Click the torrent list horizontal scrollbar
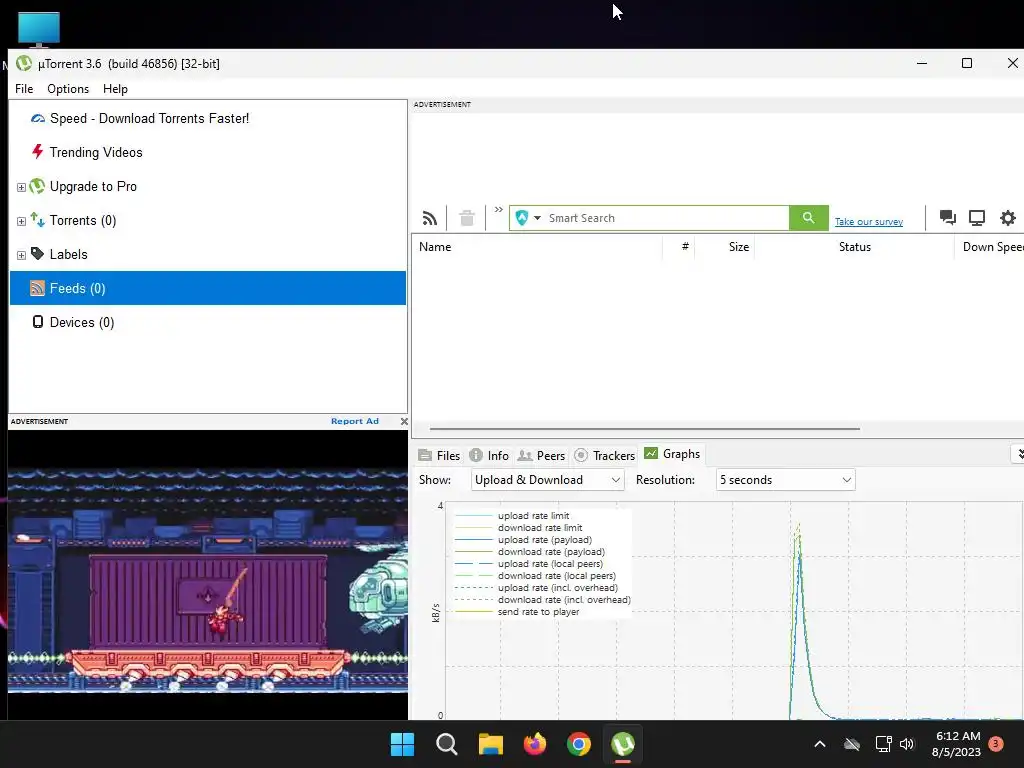Screen dimensions: 1024x768 point(645,429)
